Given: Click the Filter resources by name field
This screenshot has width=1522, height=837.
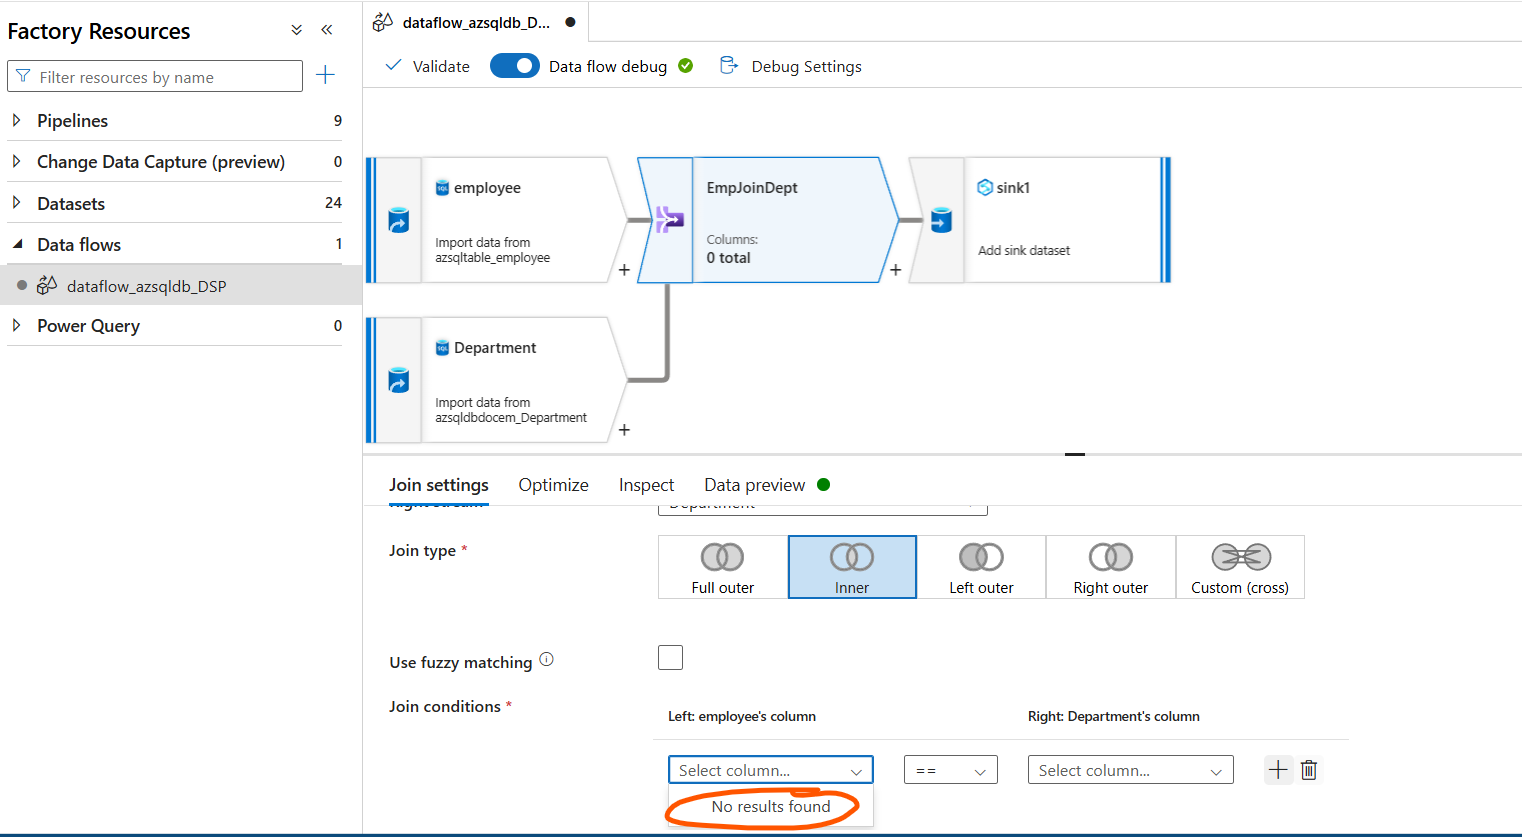Looking at the screenshot, I should [155, 76].
